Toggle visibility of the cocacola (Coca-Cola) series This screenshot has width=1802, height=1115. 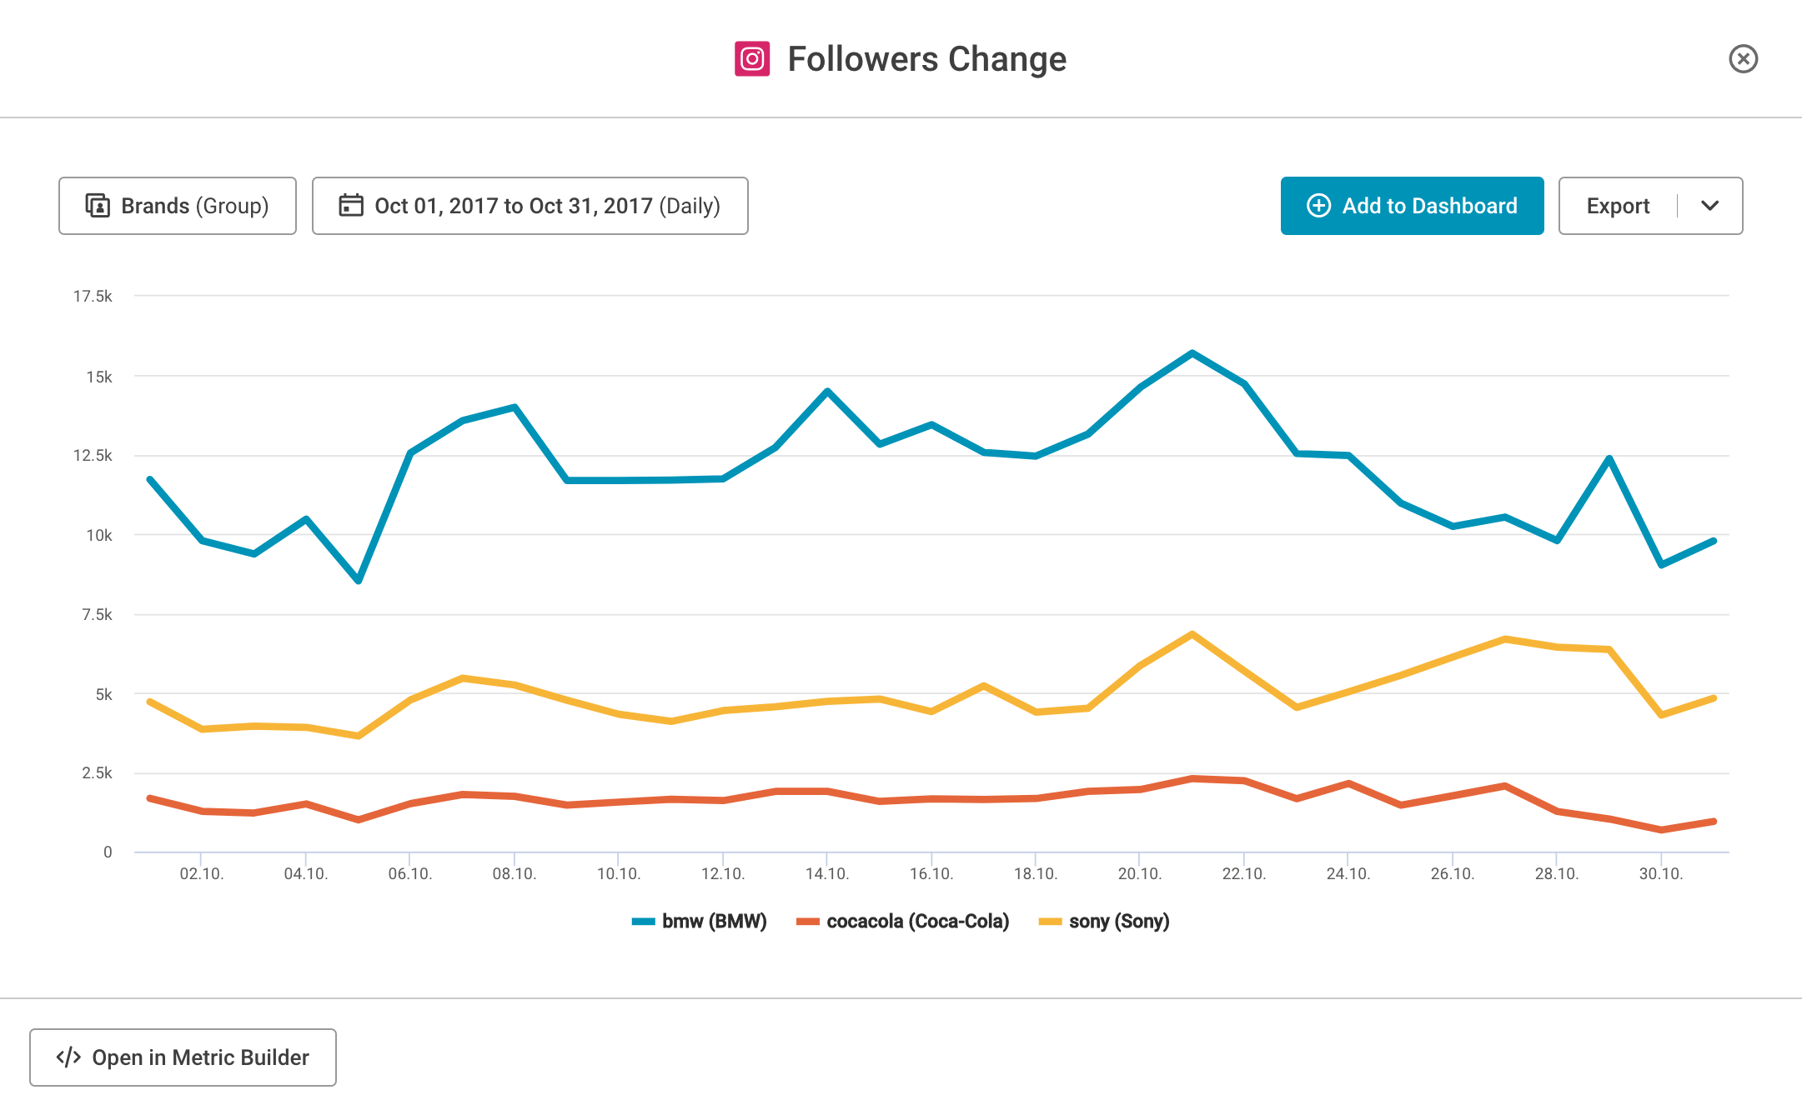tap(917, 920)
